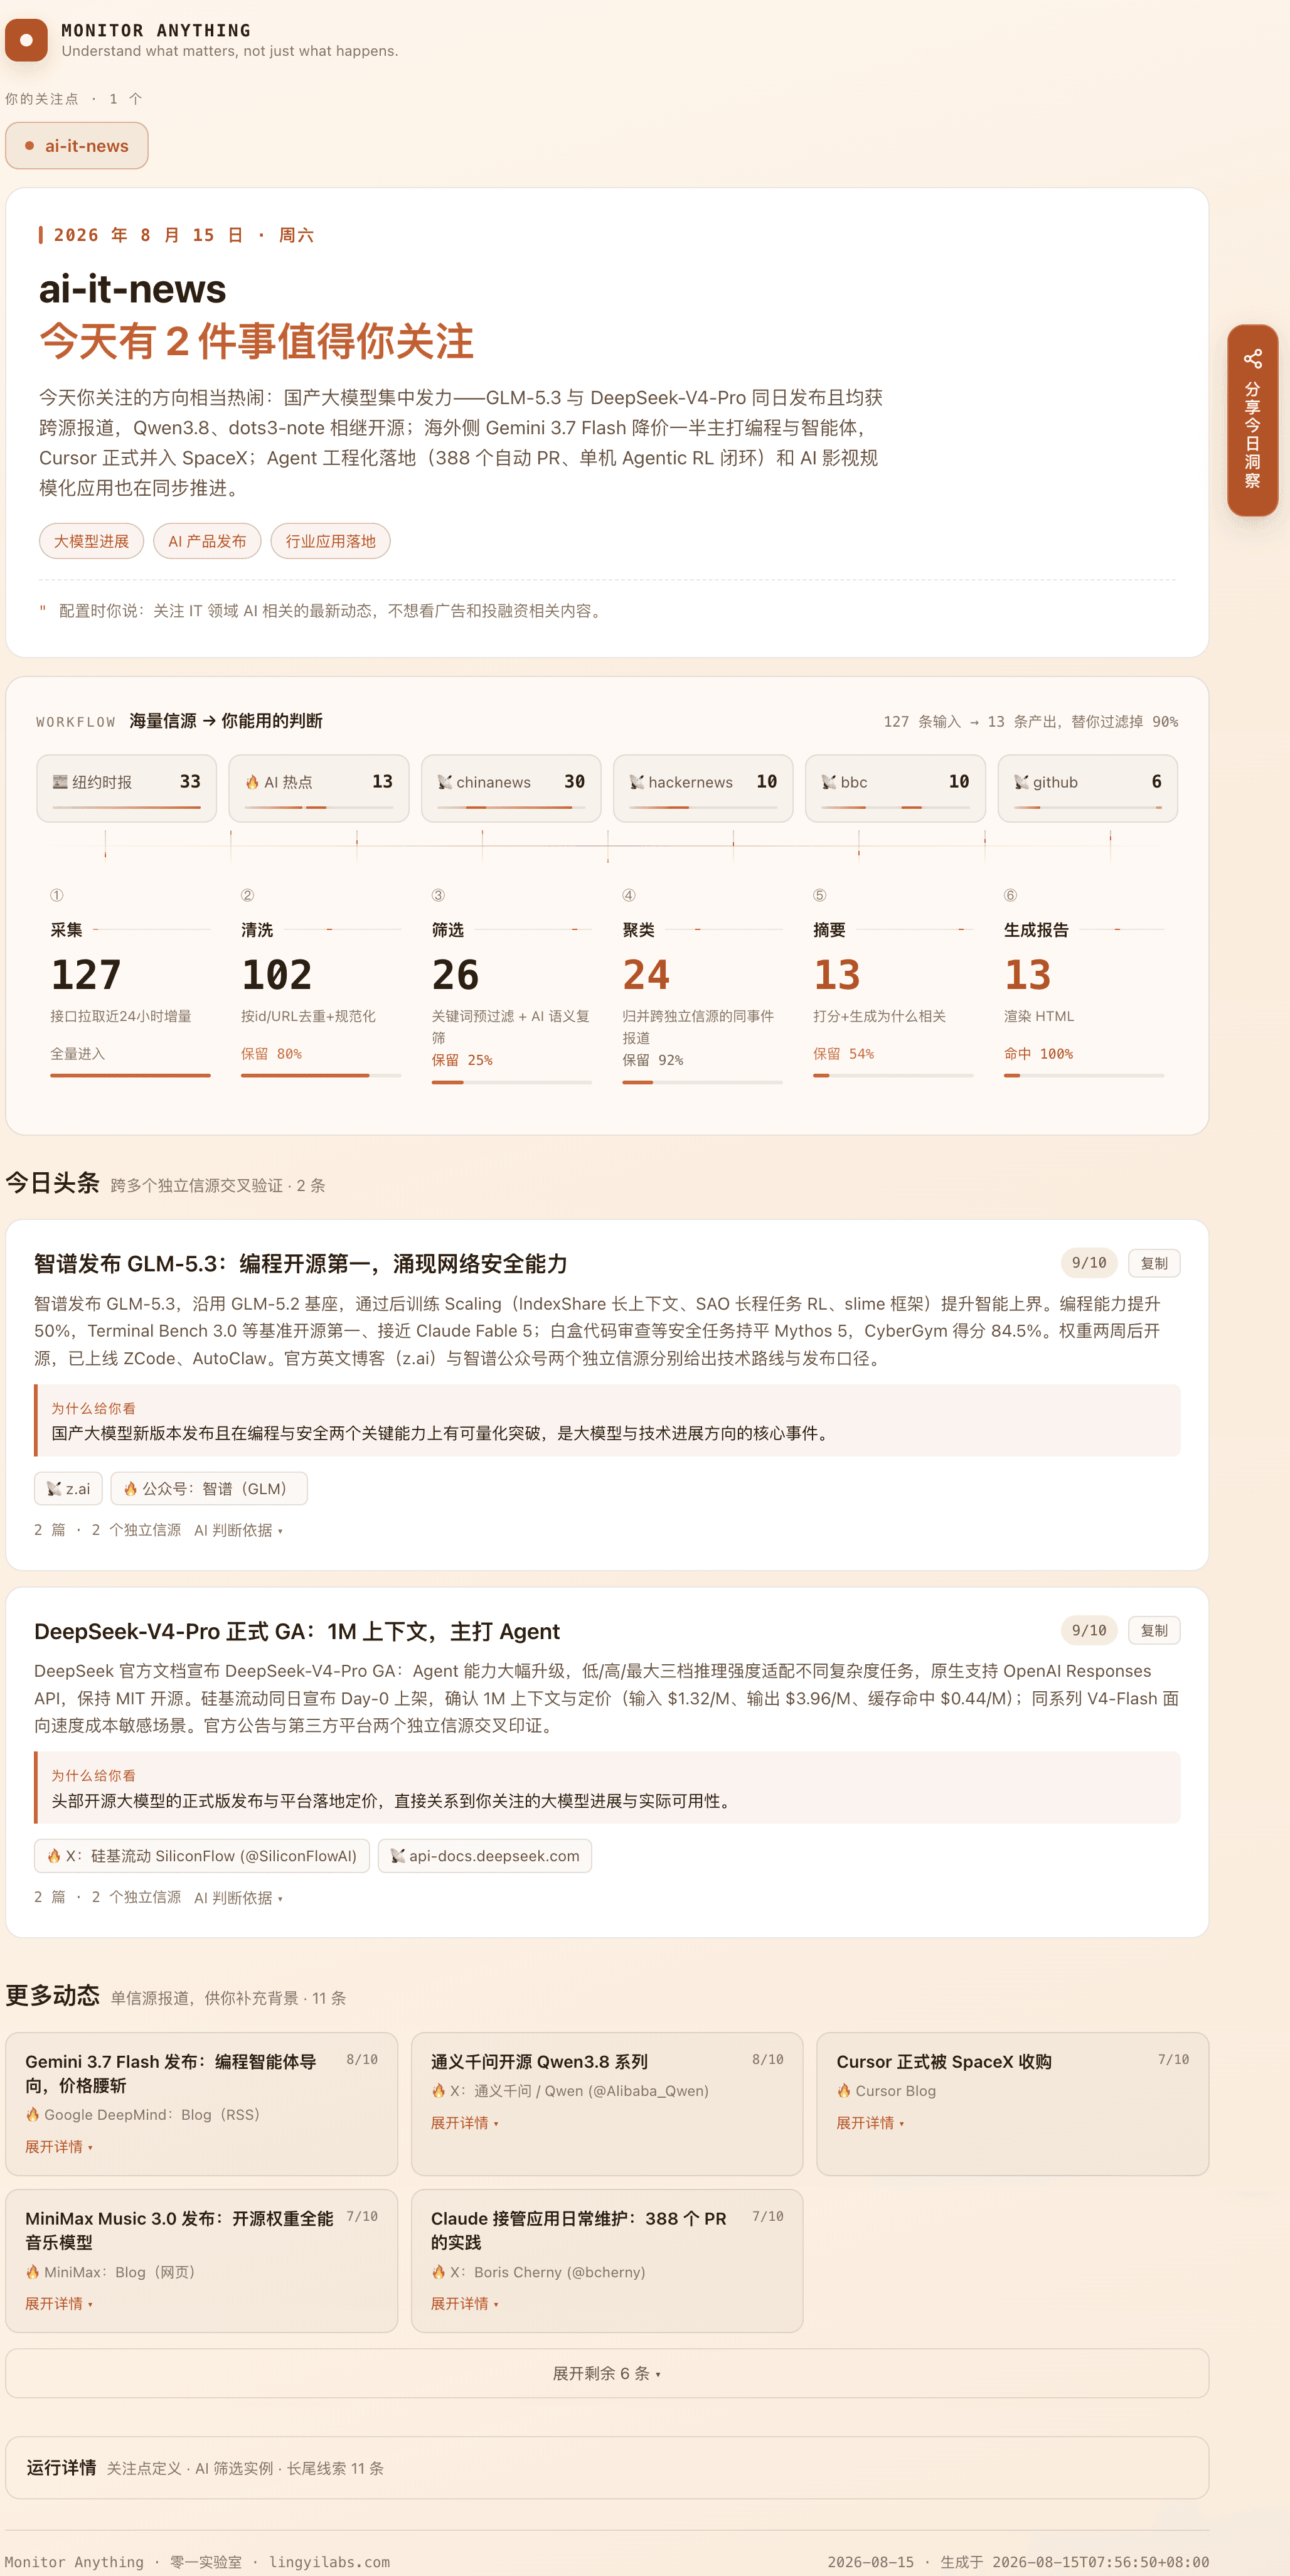Click the Monitor Anything logo icon
Viewport: 1290px width, 2576px height.
[27, 40]
